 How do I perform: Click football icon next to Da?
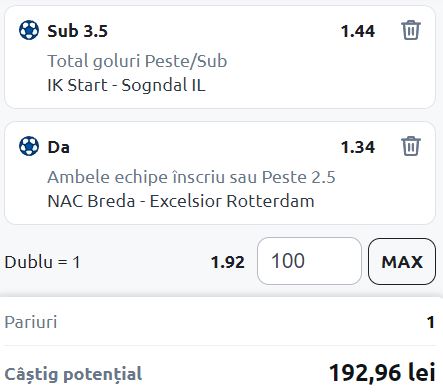pyautogui.click(x=29, y=146)
